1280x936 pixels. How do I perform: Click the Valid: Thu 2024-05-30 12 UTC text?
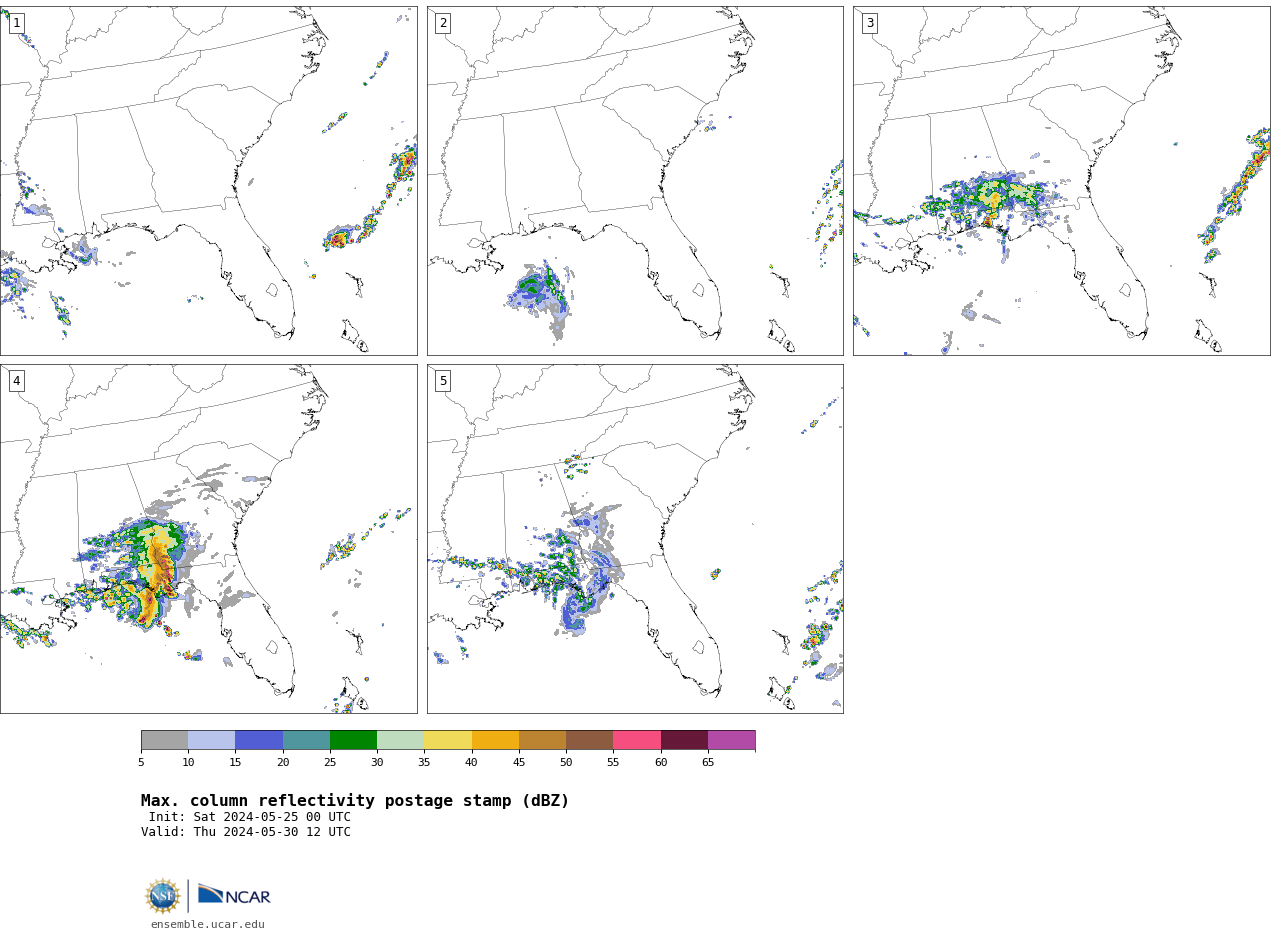click(x=246, y=832)
